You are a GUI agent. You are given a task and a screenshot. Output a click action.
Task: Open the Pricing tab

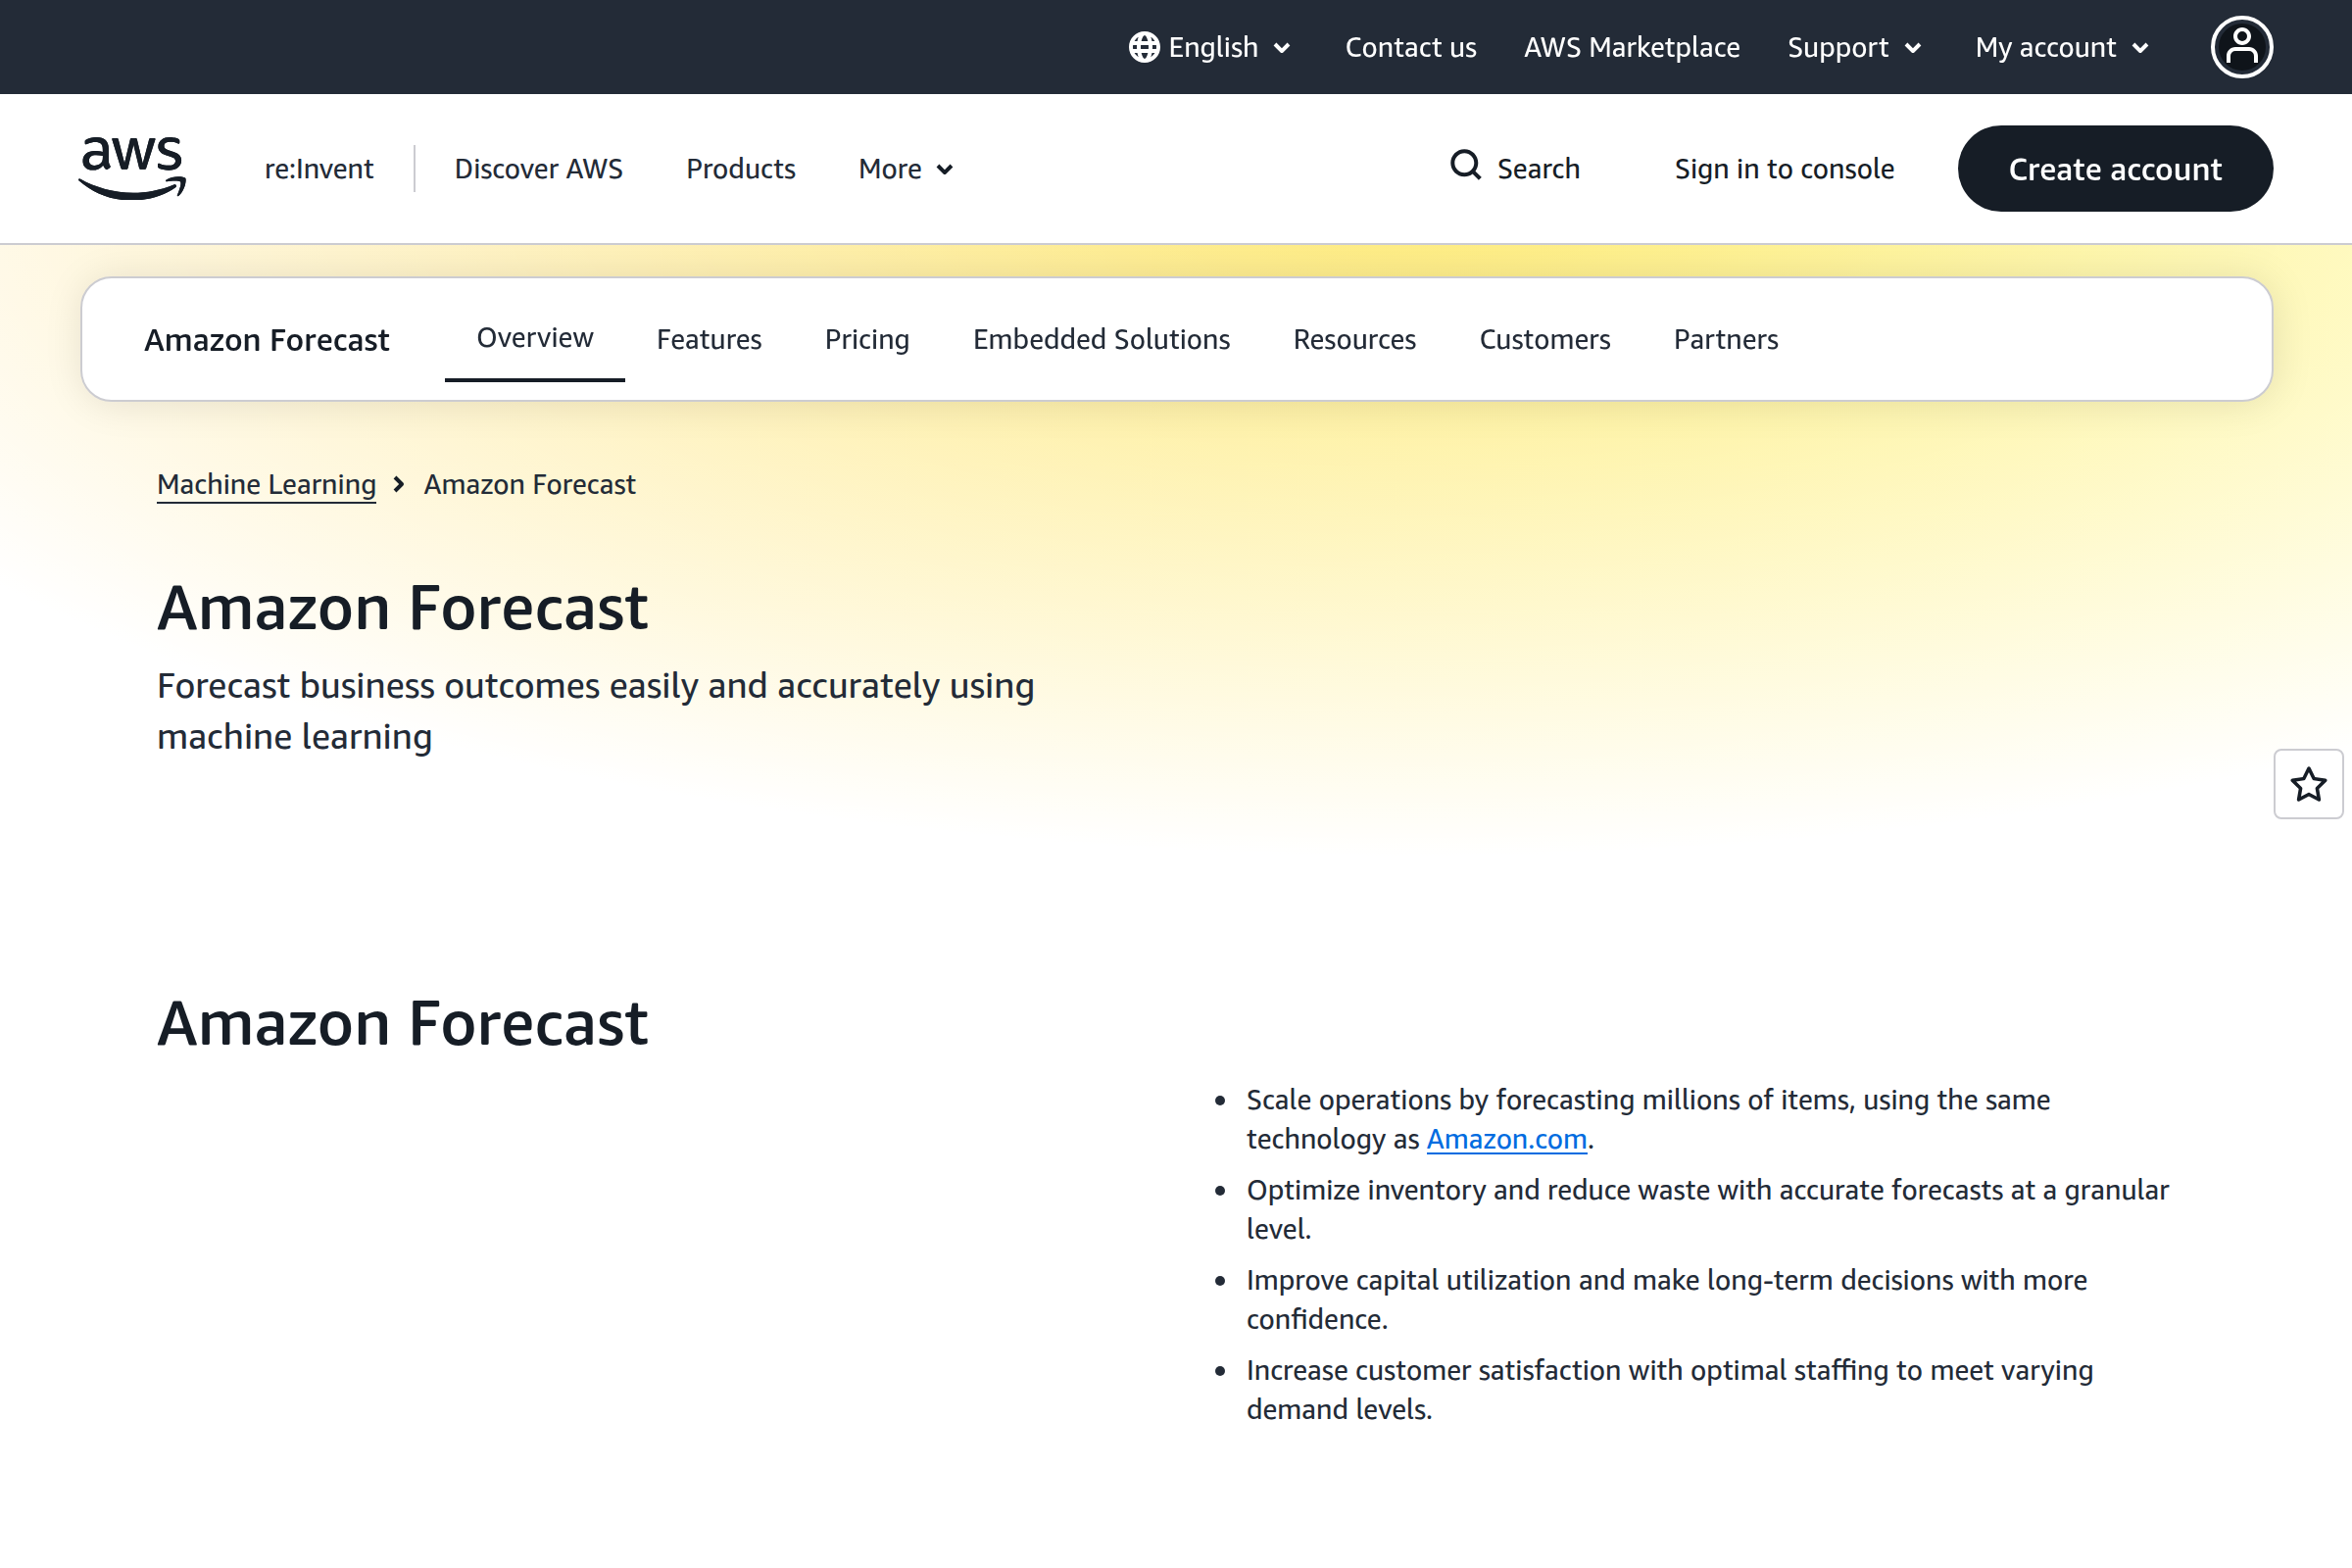[867, 340]
